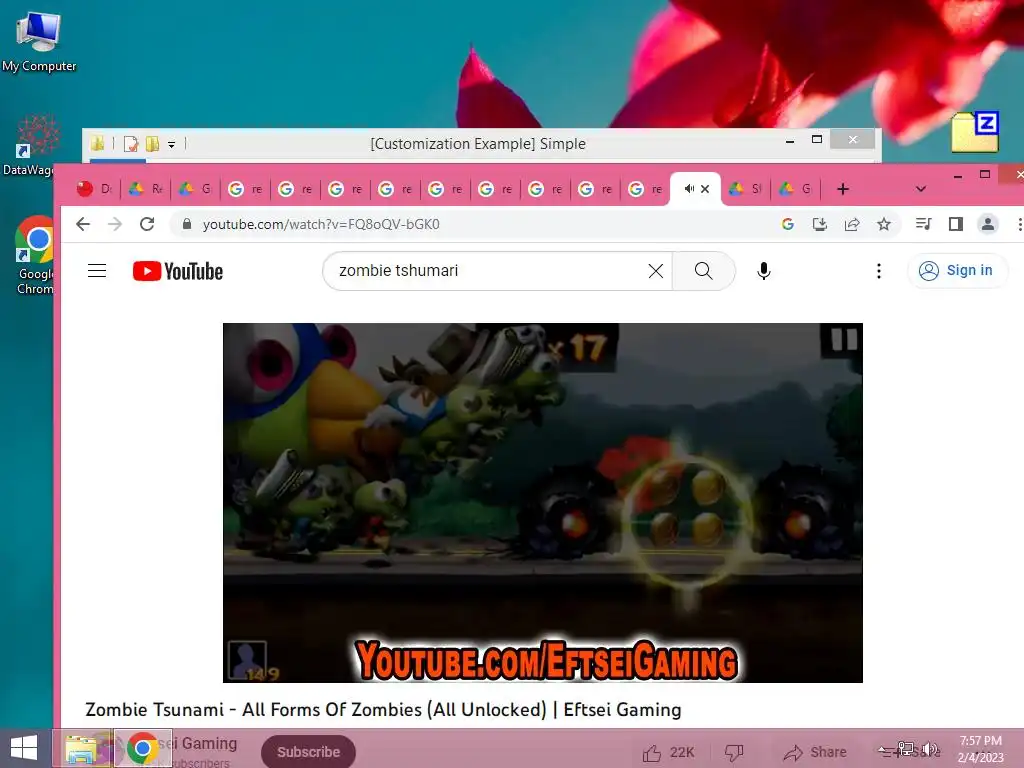Viewport: 1024px width, 768px height.
Task: Open YouTube settings three-dot menu
Action: pos(879,271)
